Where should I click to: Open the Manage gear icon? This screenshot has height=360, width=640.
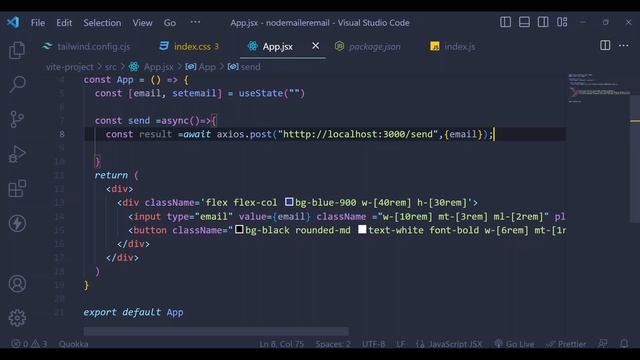[x=17, y=318]
